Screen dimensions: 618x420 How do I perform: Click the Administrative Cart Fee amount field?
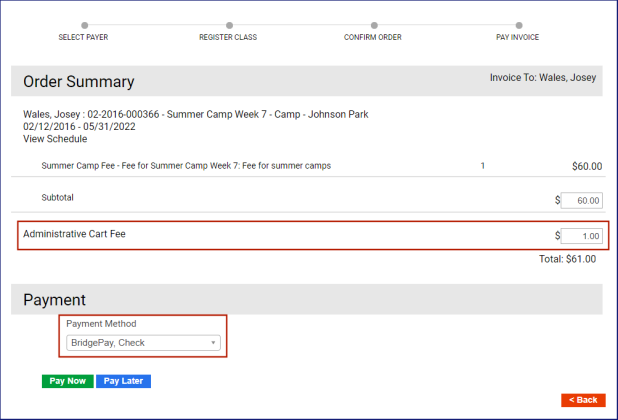pyautogui.click(x=581, y=236)
